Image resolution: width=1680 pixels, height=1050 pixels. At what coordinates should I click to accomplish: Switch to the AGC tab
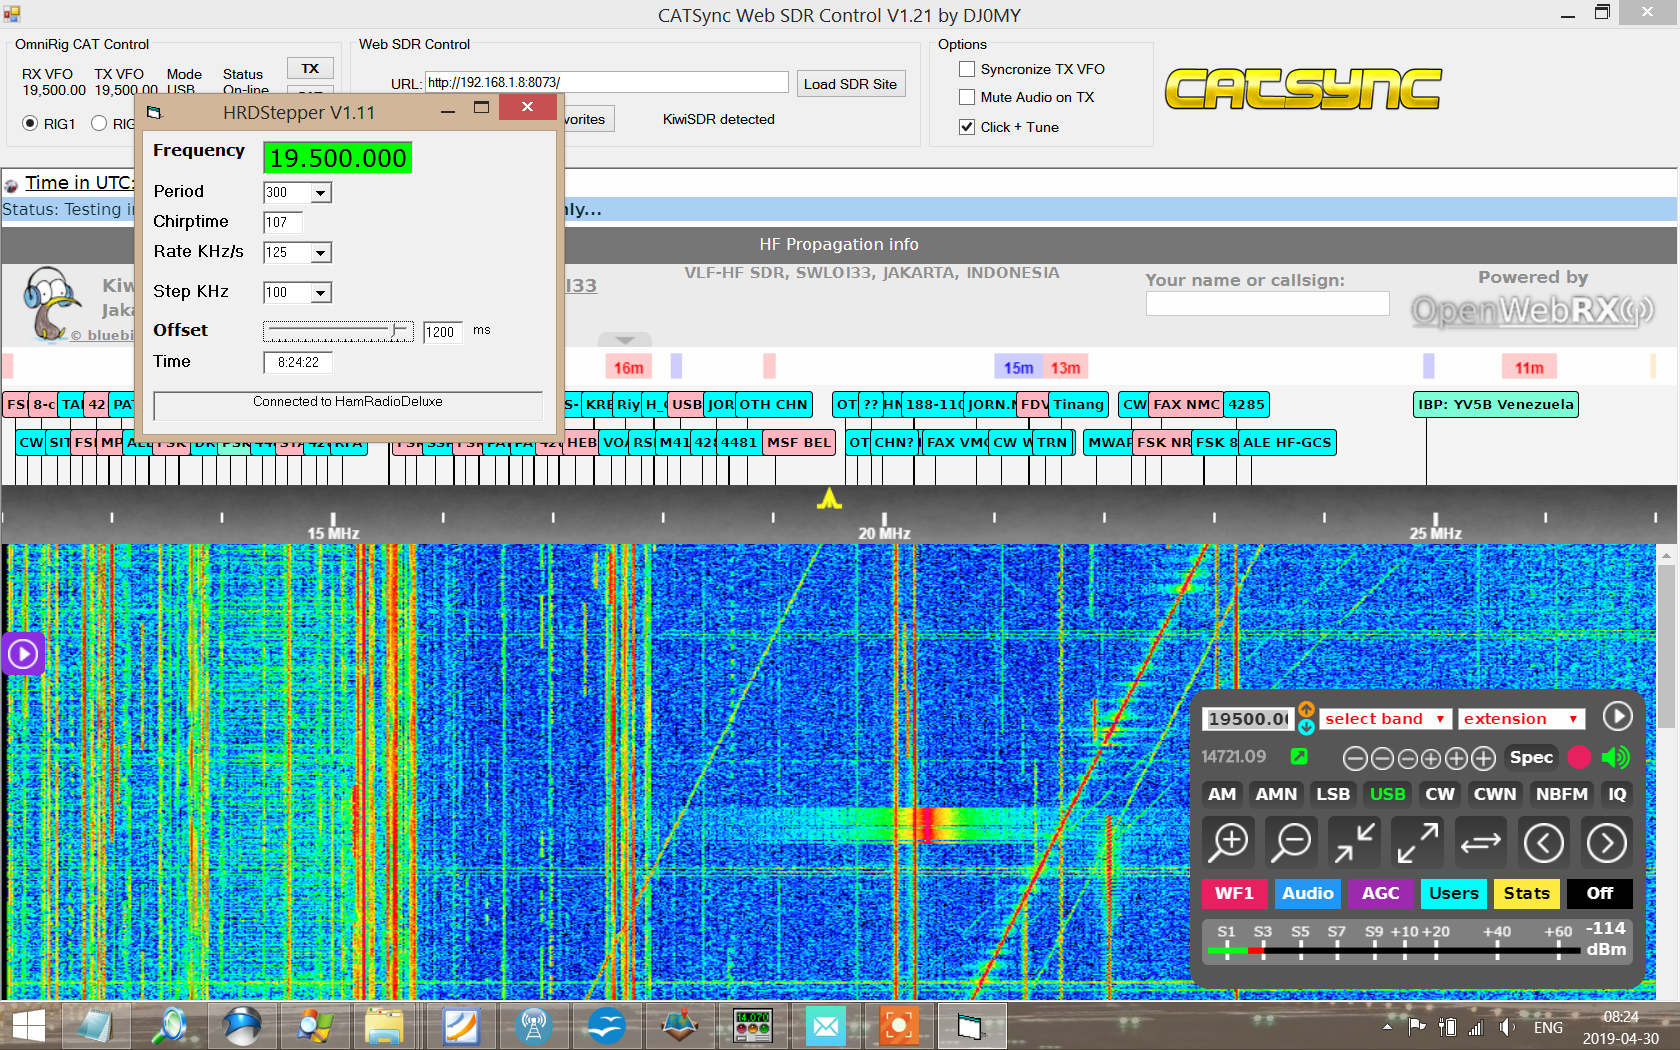pyautogui.click(x=1381, y=893)
